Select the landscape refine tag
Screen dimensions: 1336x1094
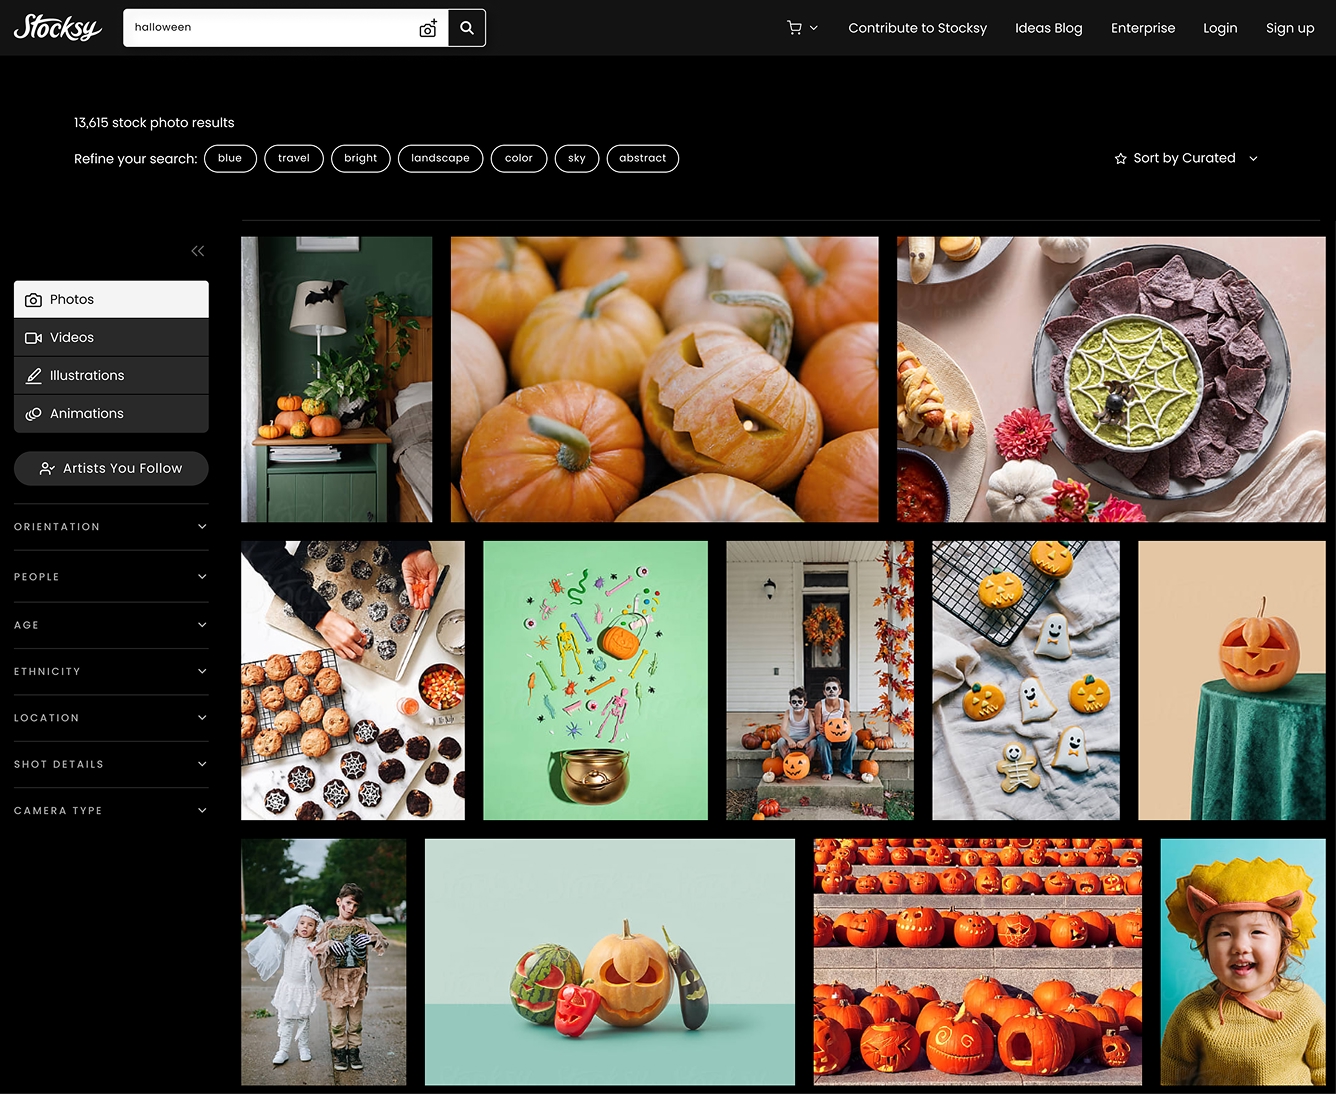pos(440,159)
